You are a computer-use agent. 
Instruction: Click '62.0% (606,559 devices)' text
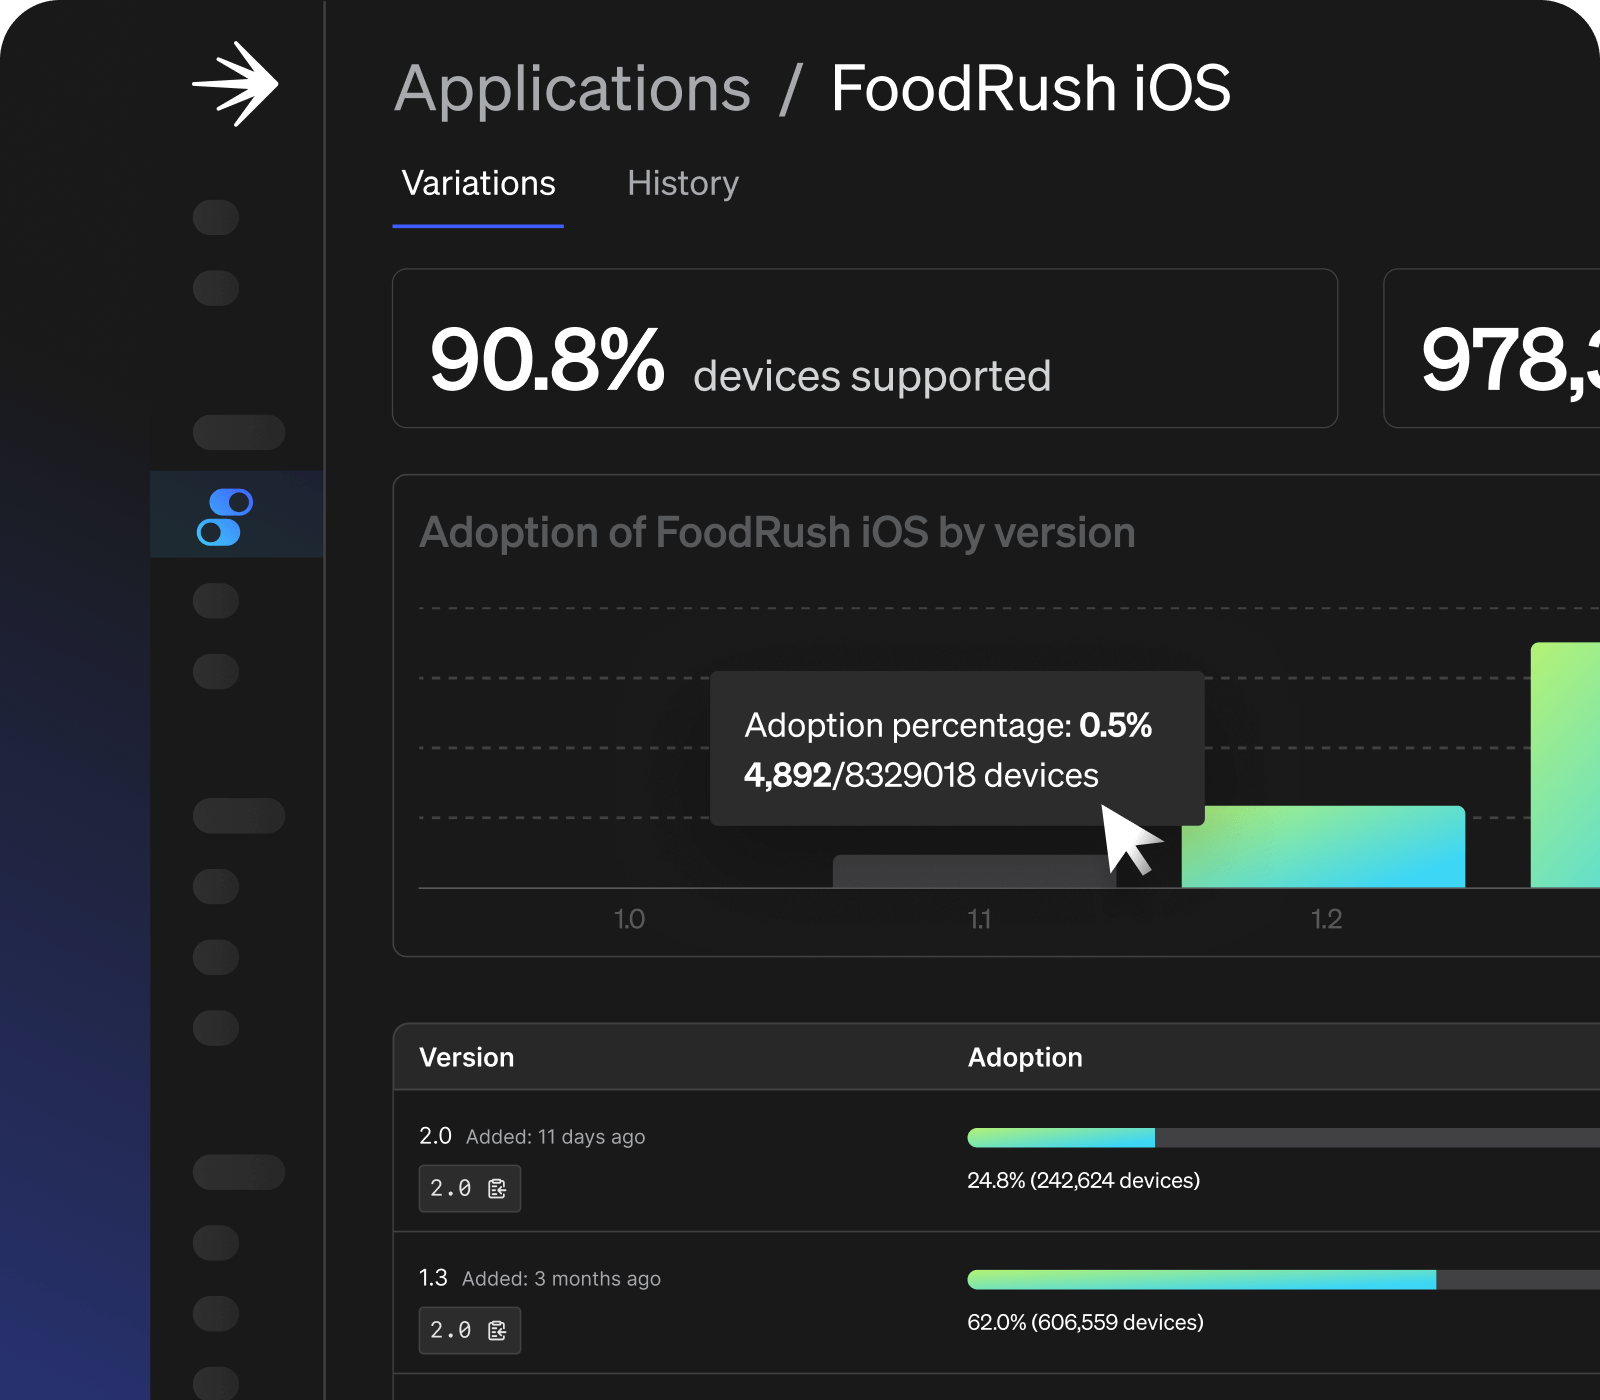(x=1085, y=1322)
